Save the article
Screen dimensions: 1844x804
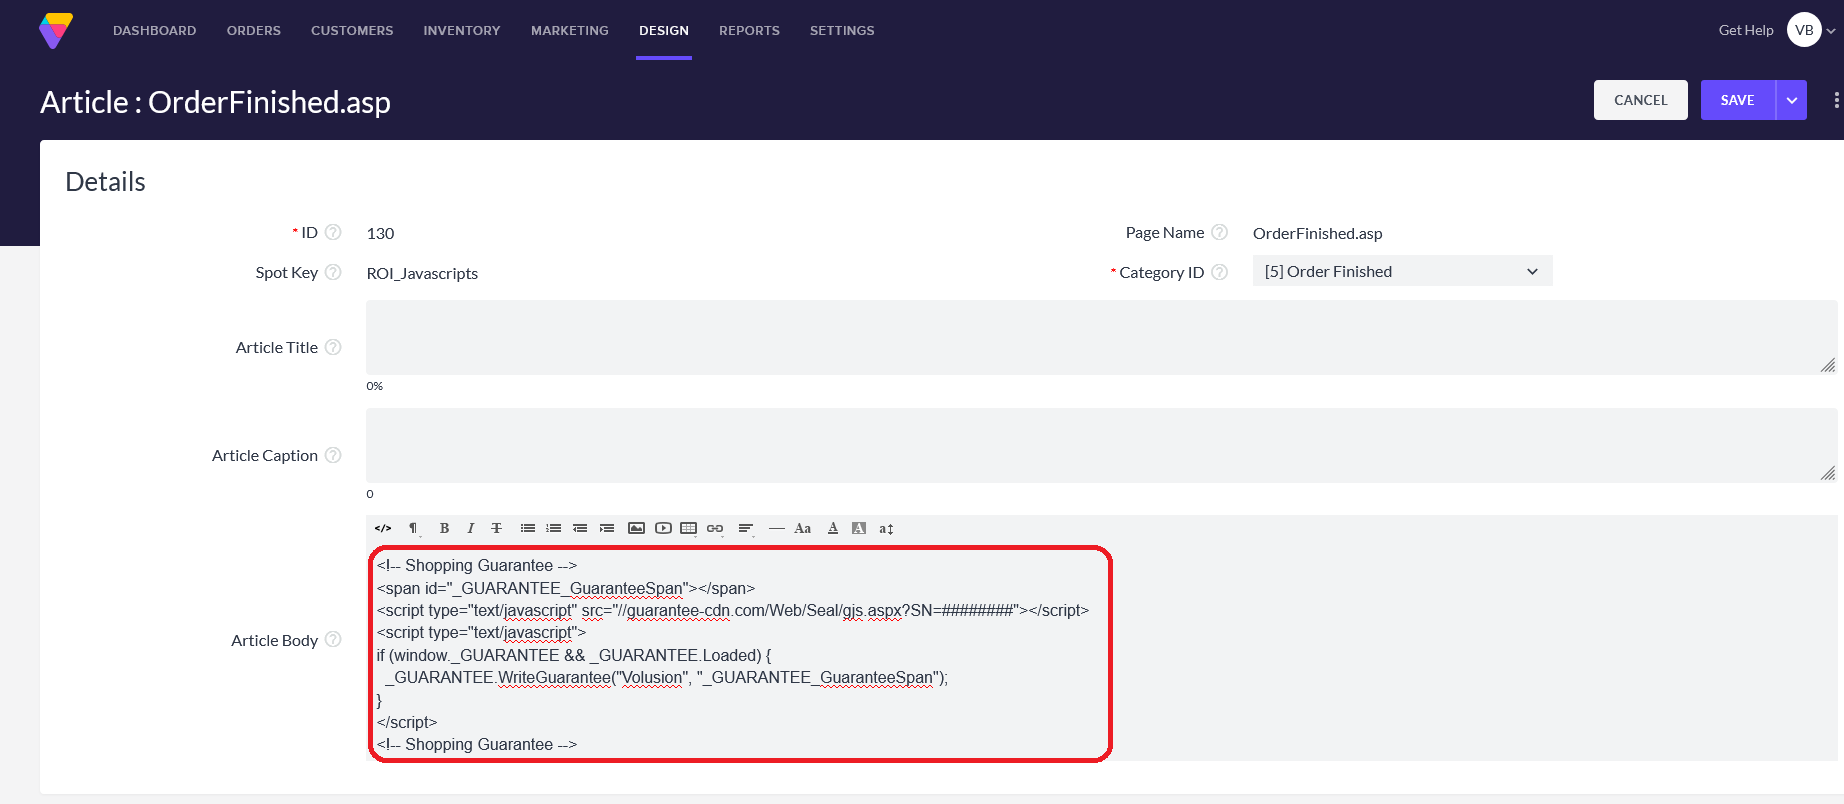pos(1738,100)
